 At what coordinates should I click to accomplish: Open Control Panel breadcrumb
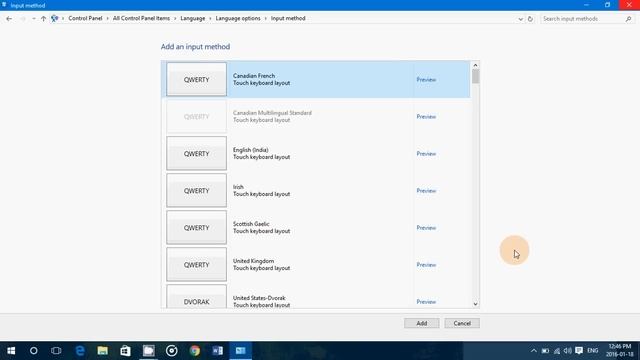tap(85, 18)
